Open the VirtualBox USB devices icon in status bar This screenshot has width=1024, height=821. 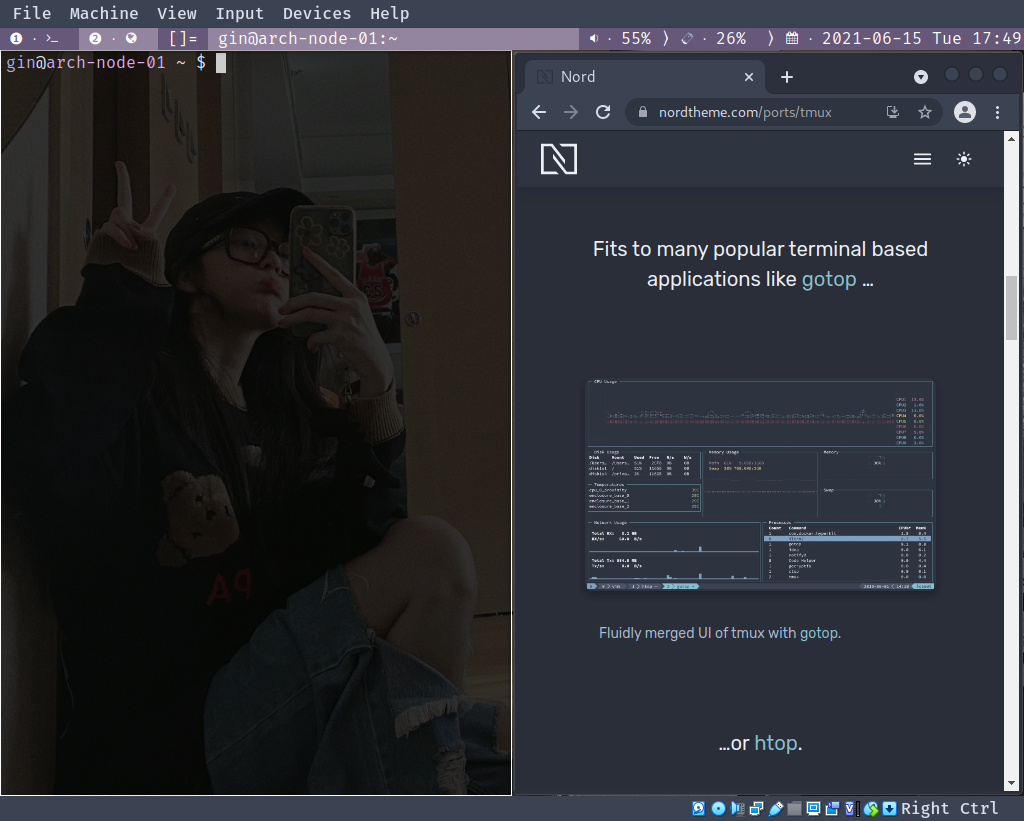click(x=775, y=808)
